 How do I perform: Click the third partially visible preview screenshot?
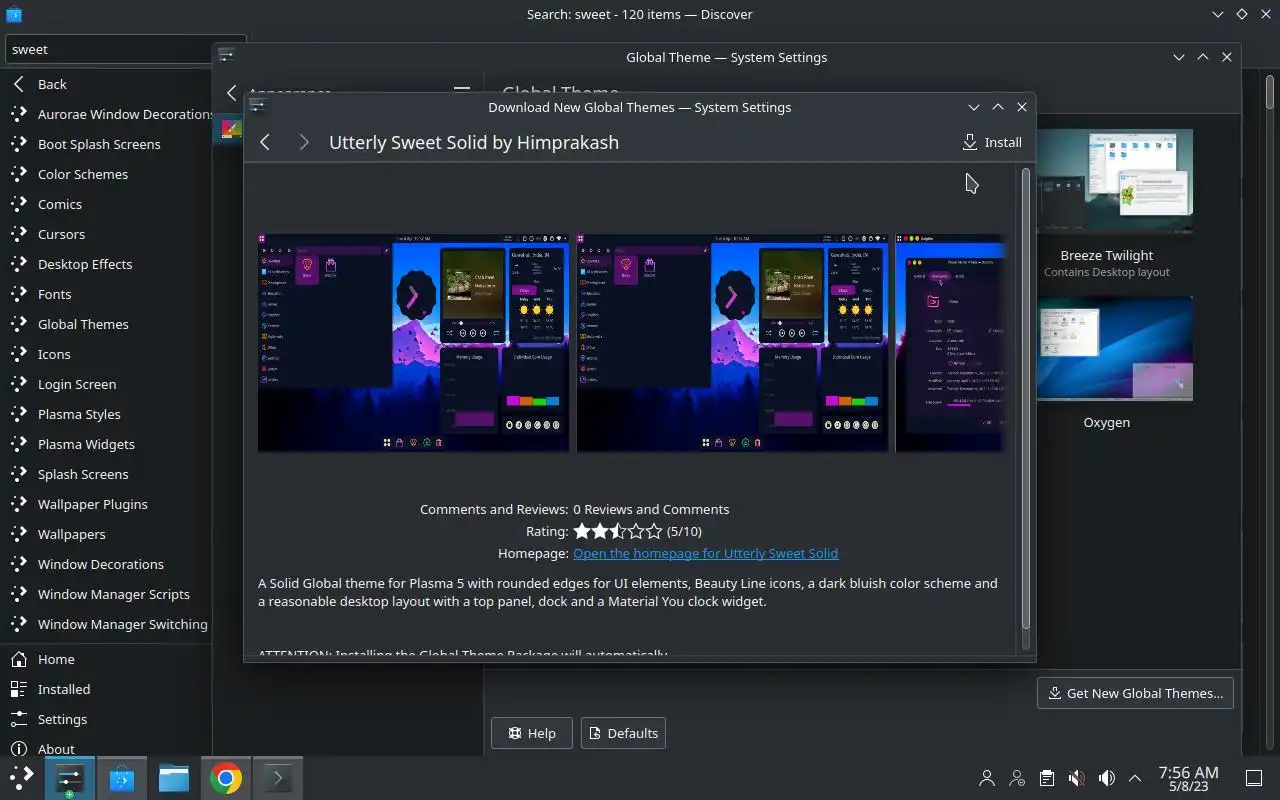pos(950,343)
